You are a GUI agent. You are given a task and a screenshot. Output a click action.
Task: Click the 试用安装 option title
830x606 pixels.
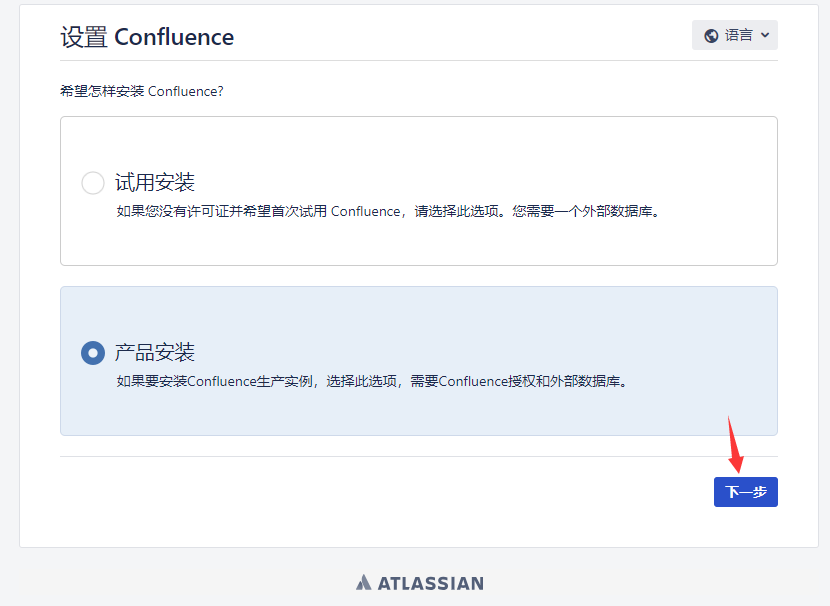point(155,183)
